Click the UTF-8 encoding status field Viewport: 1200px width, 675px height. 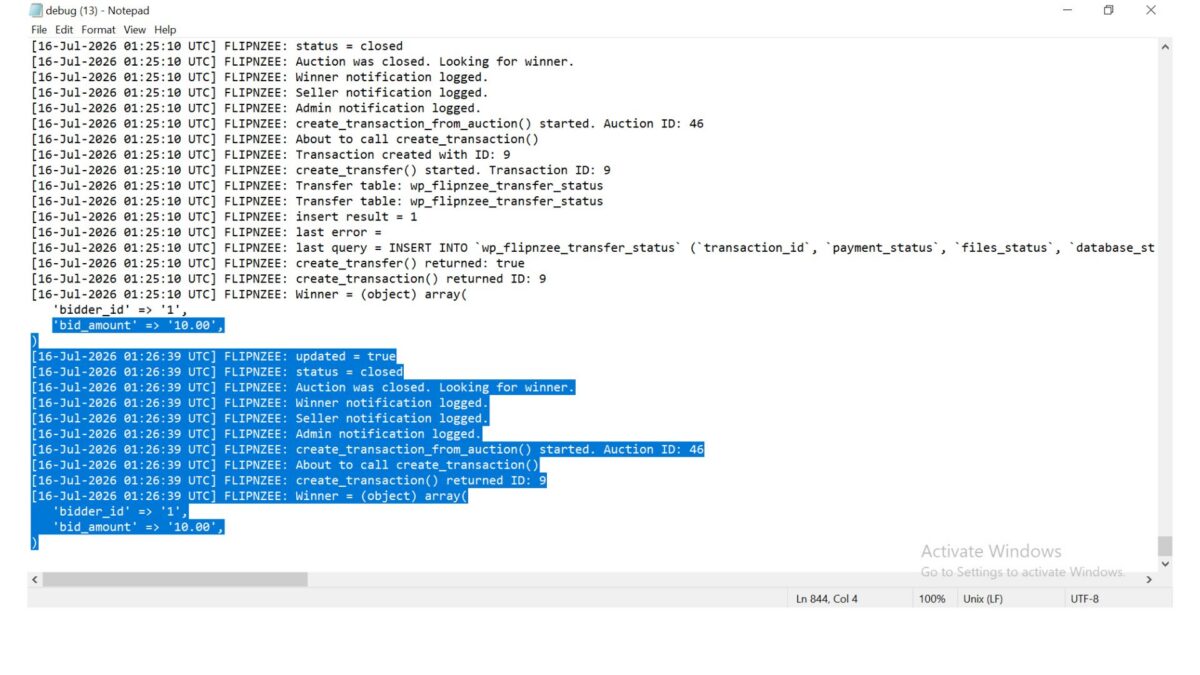pos(1084,599)
